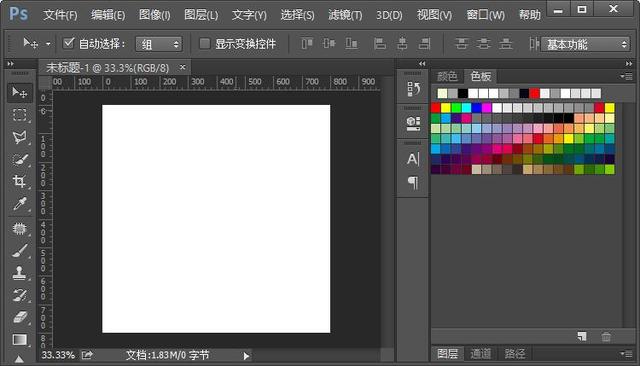Uncheck the 自动选择 checkbox
The image size is (640, 366).
click(69, 43)
